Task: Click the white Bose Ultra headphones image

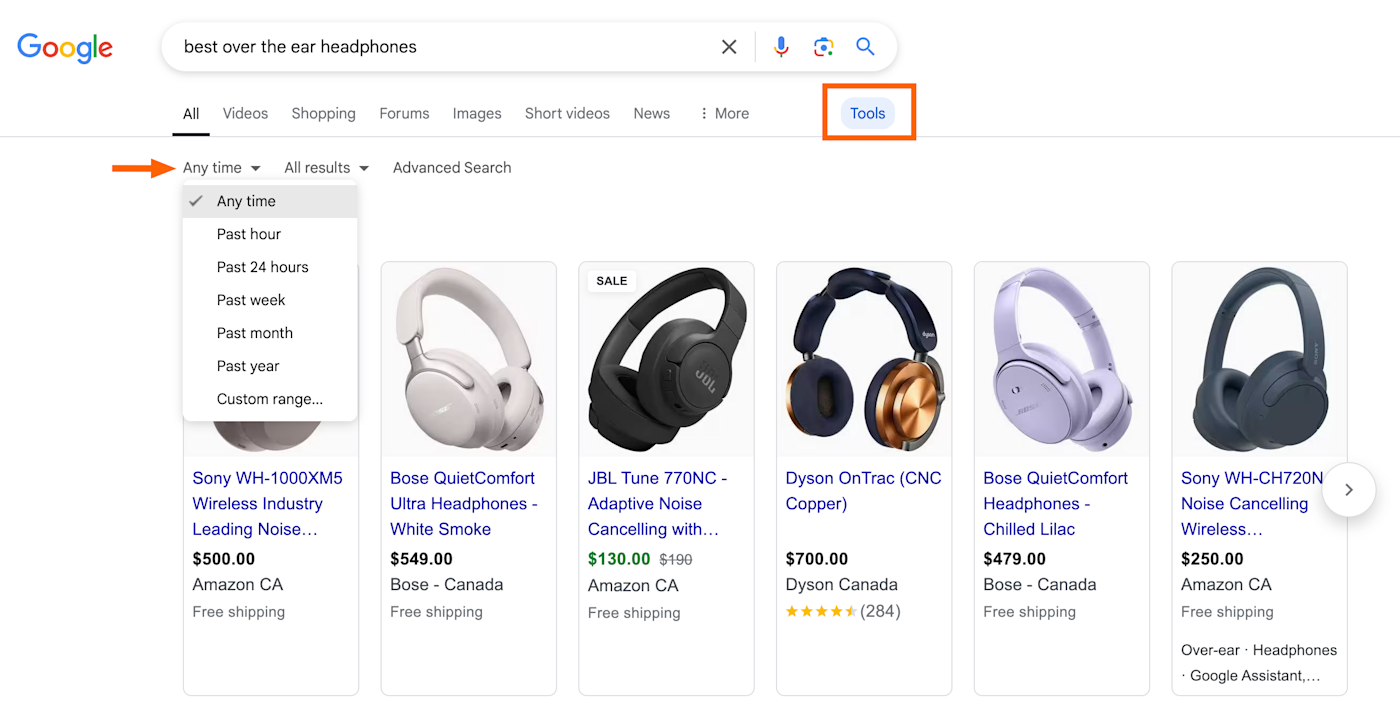Action: point(468,359)
